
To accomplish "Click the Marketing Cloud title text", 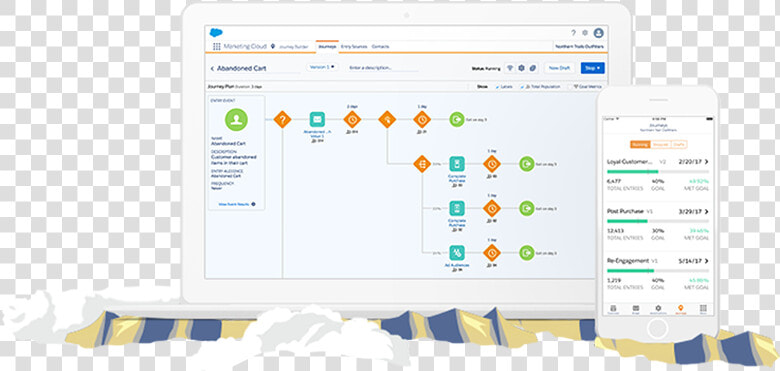I will pyautogui.click(x=245, y=46).
